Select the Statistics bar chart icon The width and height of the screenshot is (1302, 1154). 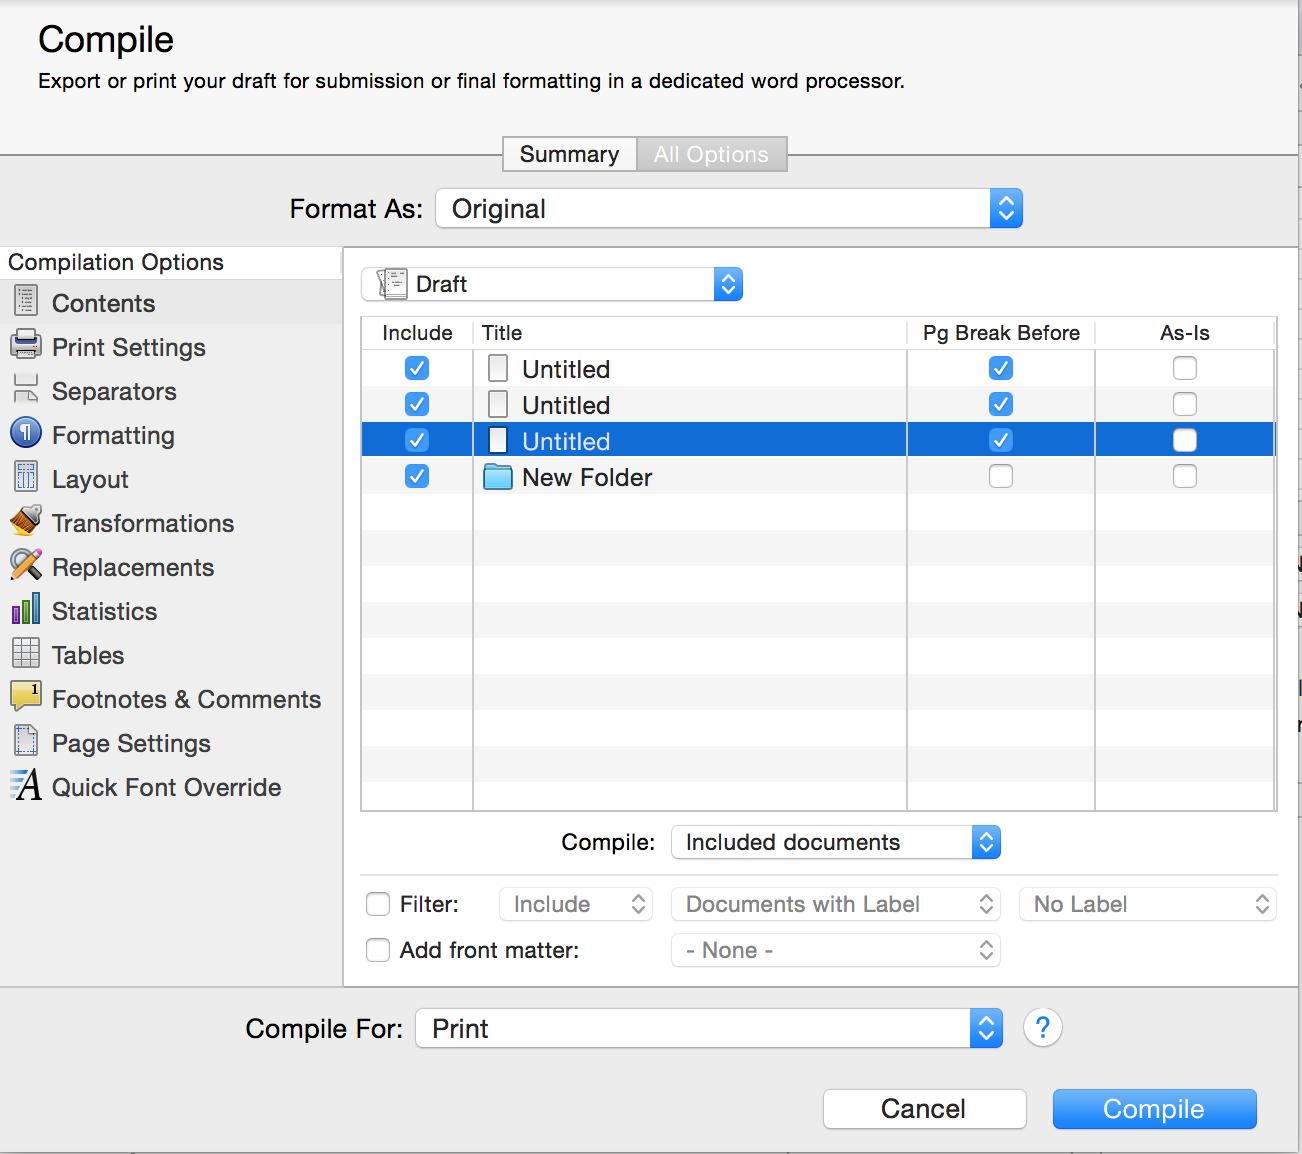pyautogui.click(x=25, y=609)
